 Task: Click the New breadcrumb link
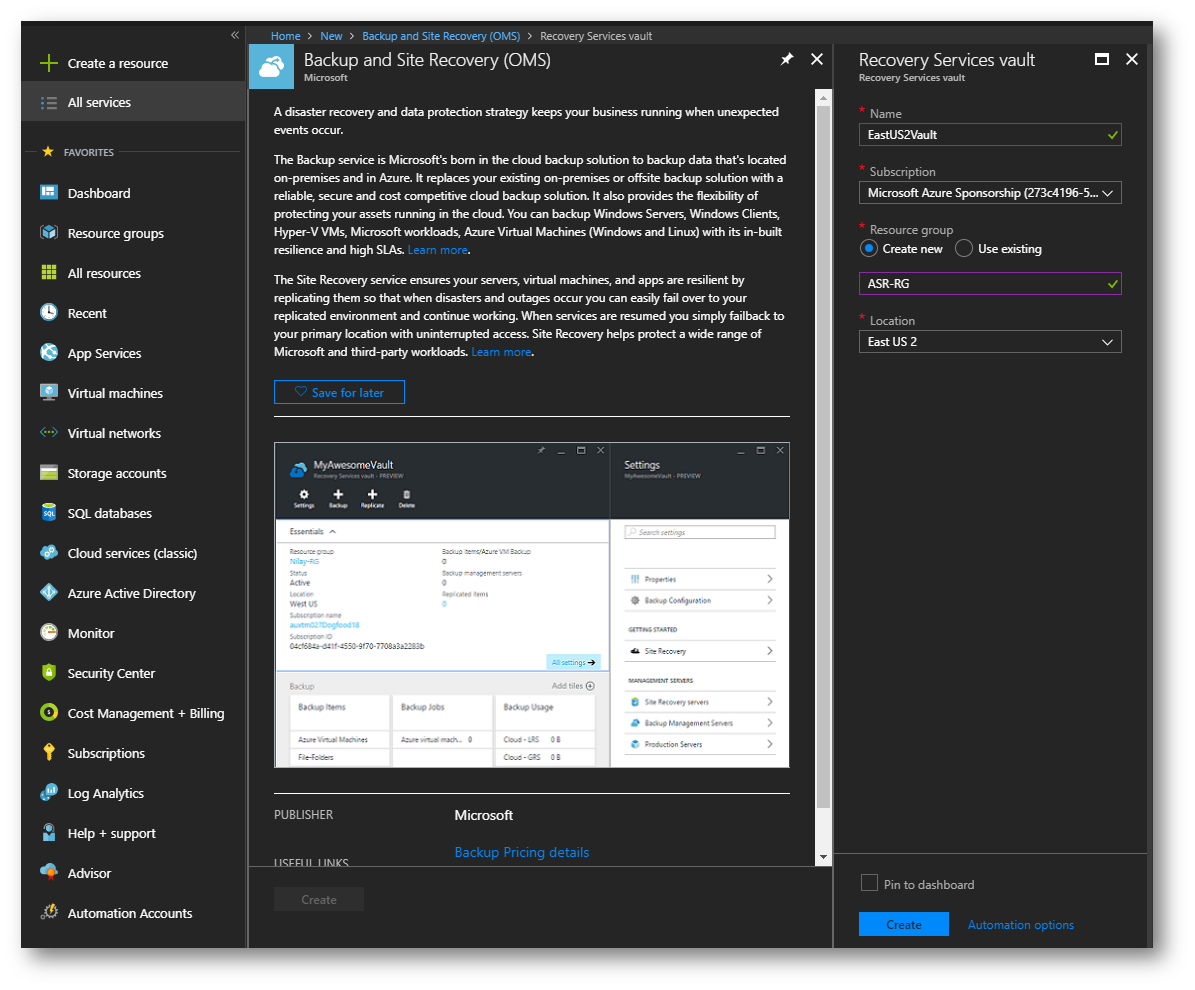[x=332, y=36]
